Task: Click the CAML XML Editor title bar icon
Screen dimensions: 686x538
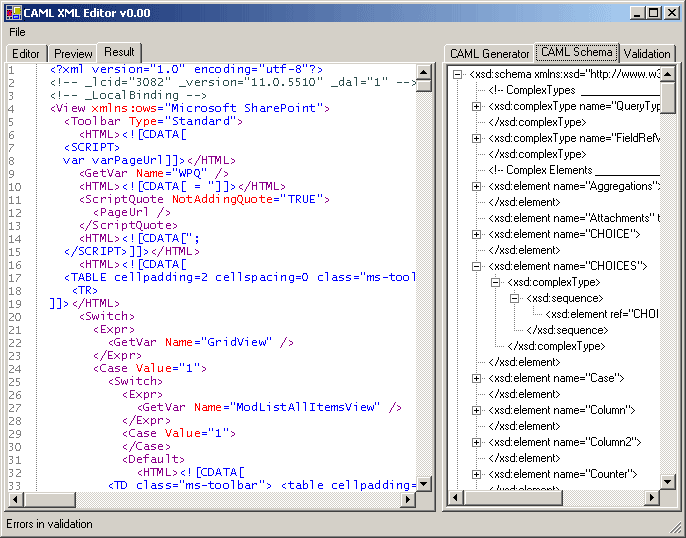Action: (x=14, y=13)
